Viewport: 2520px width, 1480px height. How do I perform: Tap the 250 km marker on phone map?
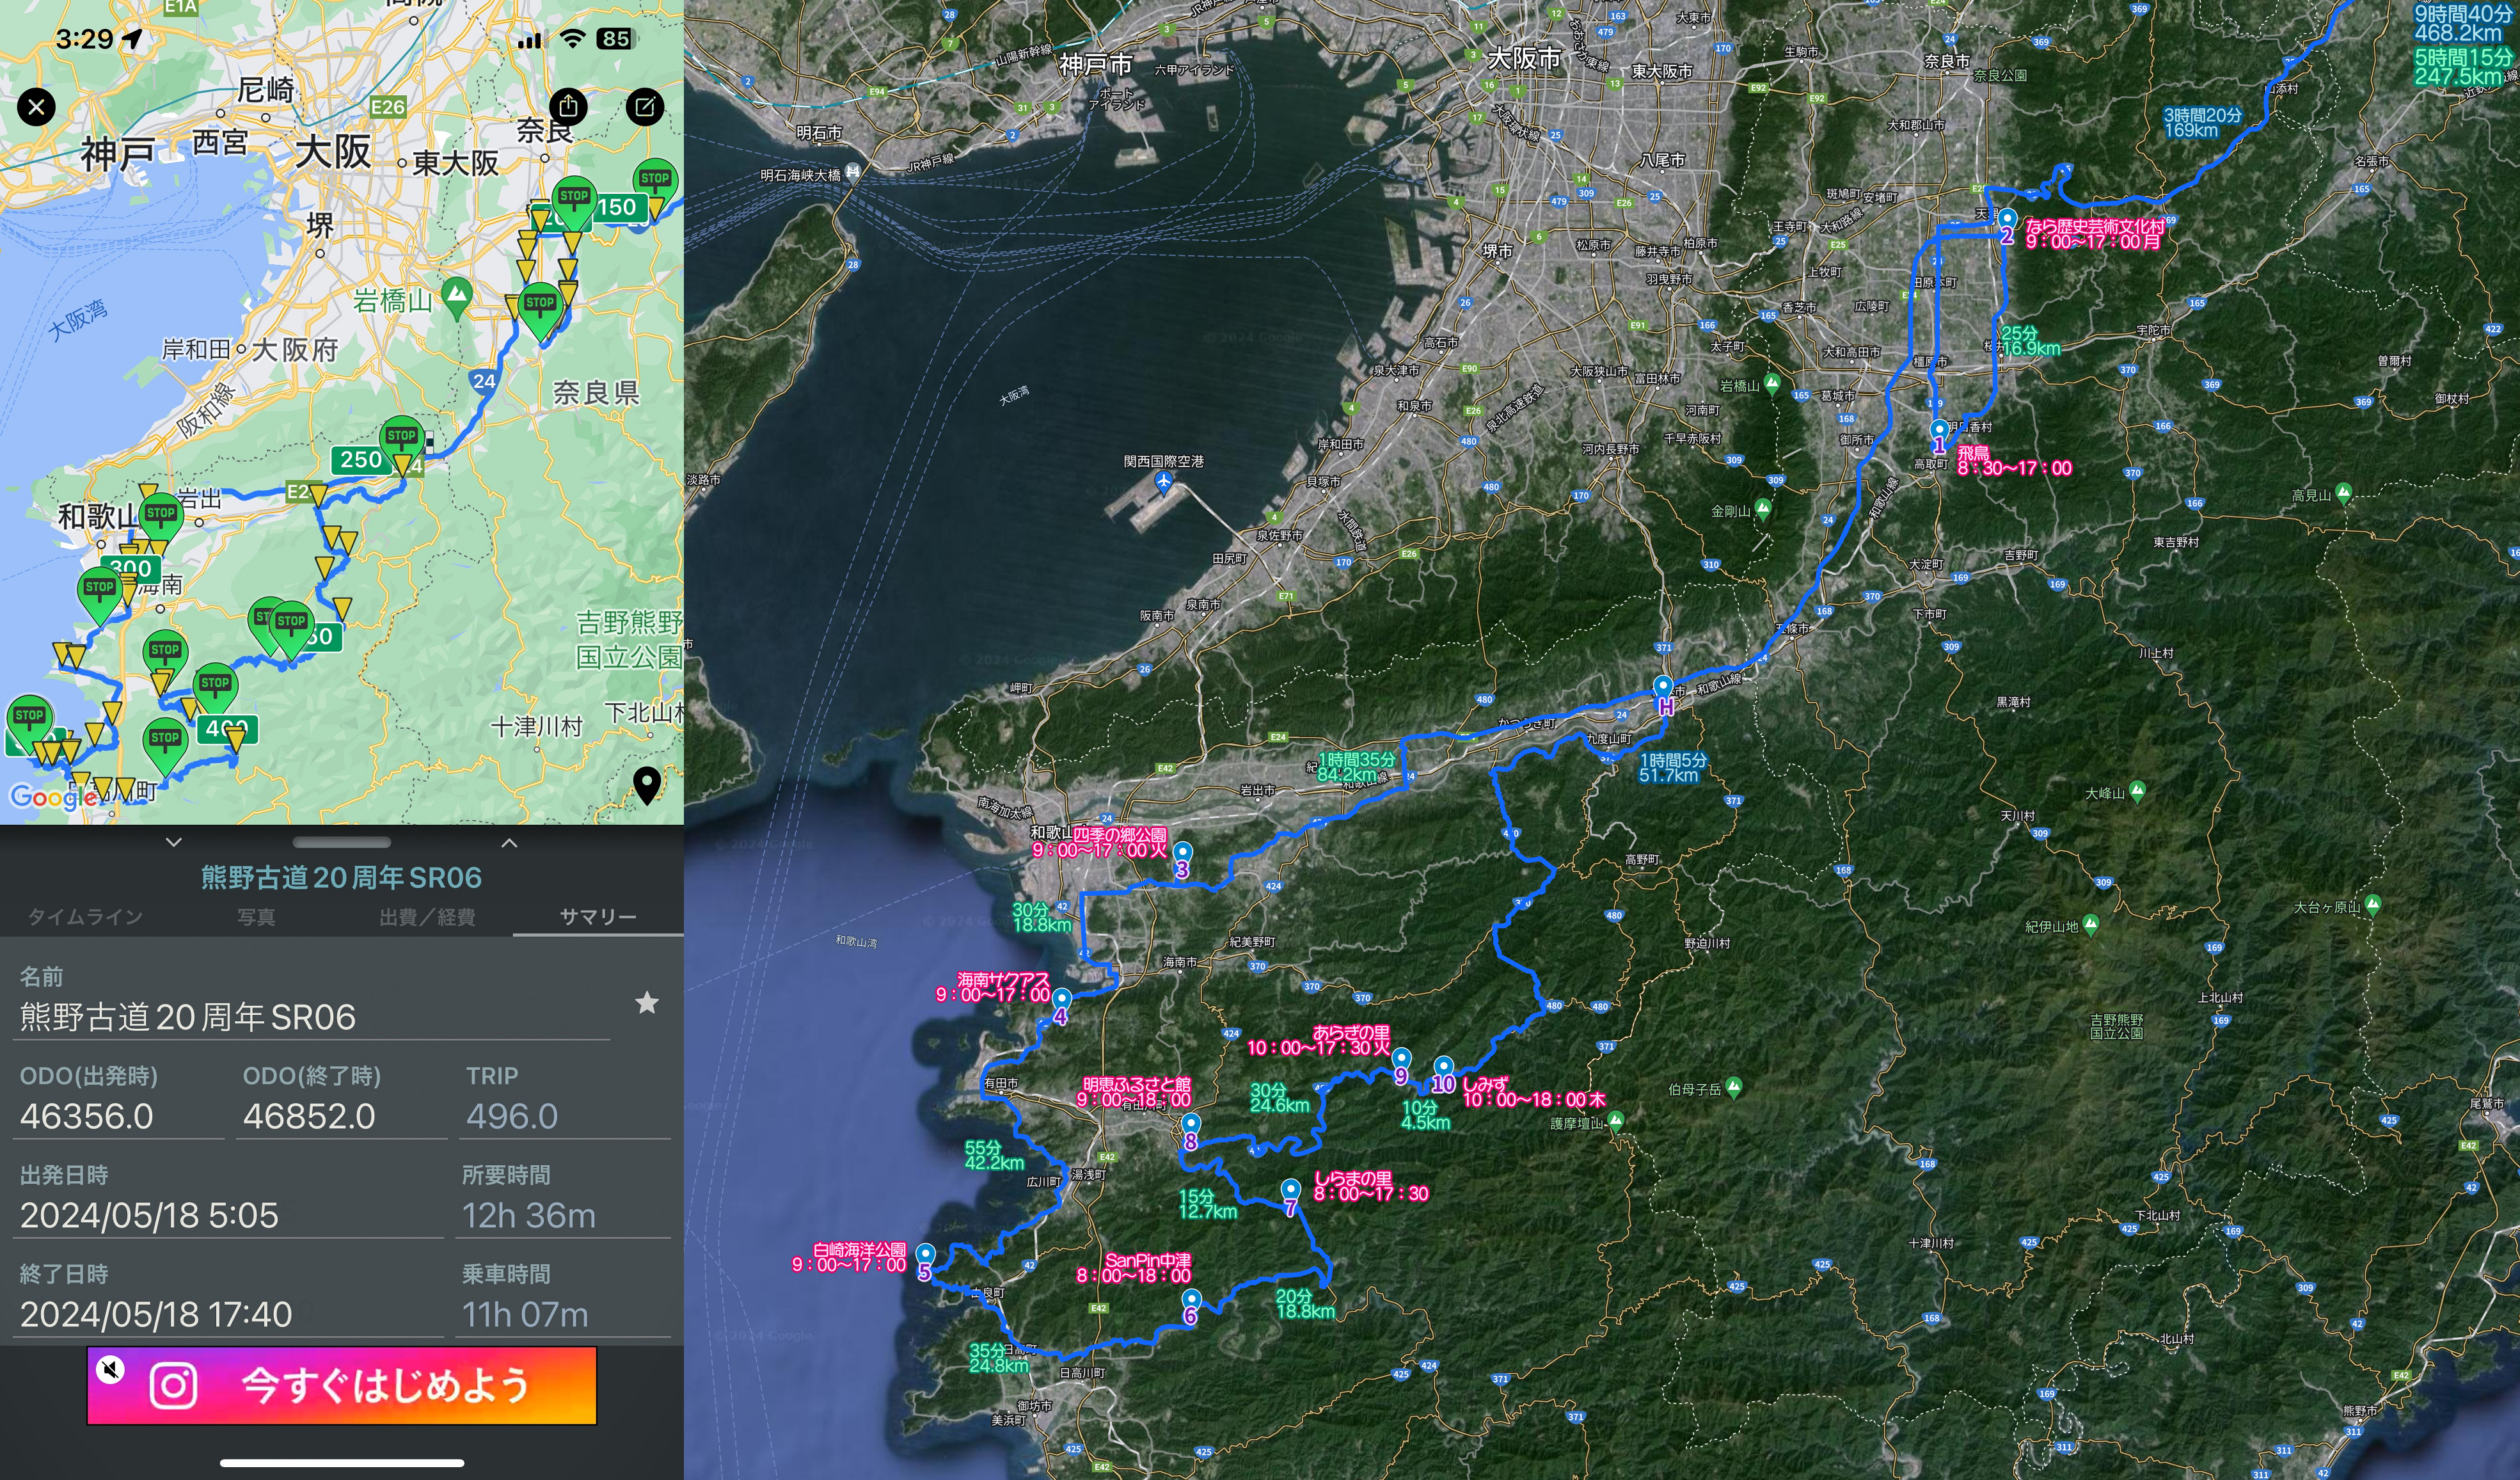(361, 459)
